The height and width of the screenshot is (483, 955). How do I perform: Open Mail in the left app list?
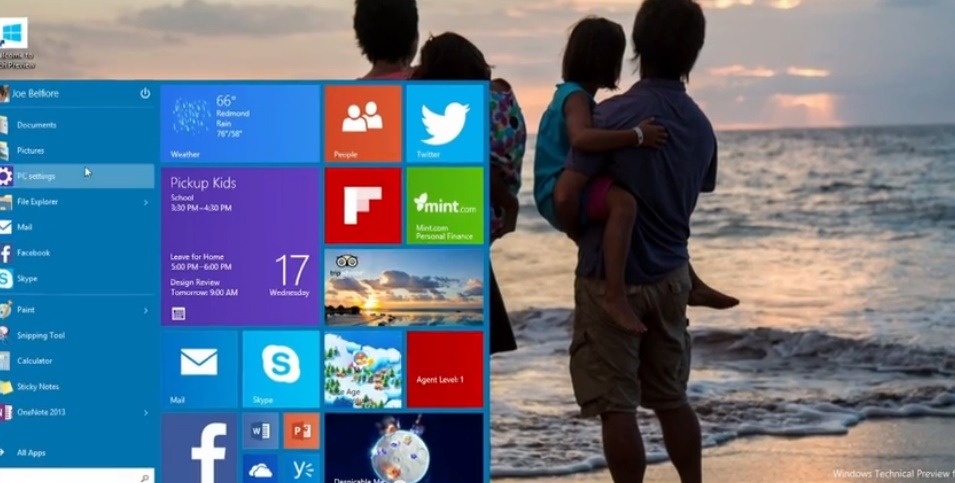coord(77,227)
